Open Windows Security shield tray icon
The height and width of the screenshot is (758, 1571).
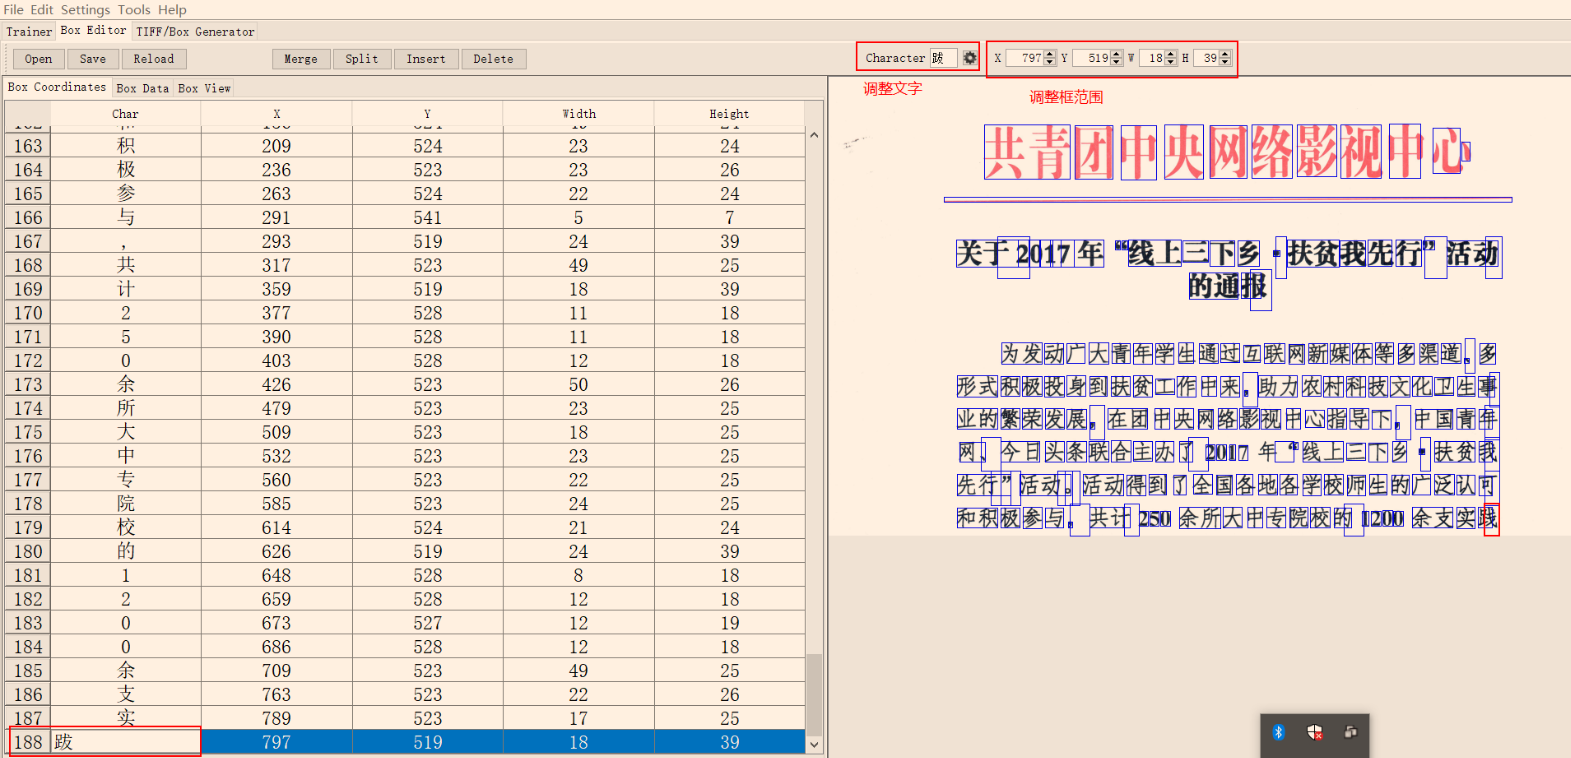point(1315,733)
